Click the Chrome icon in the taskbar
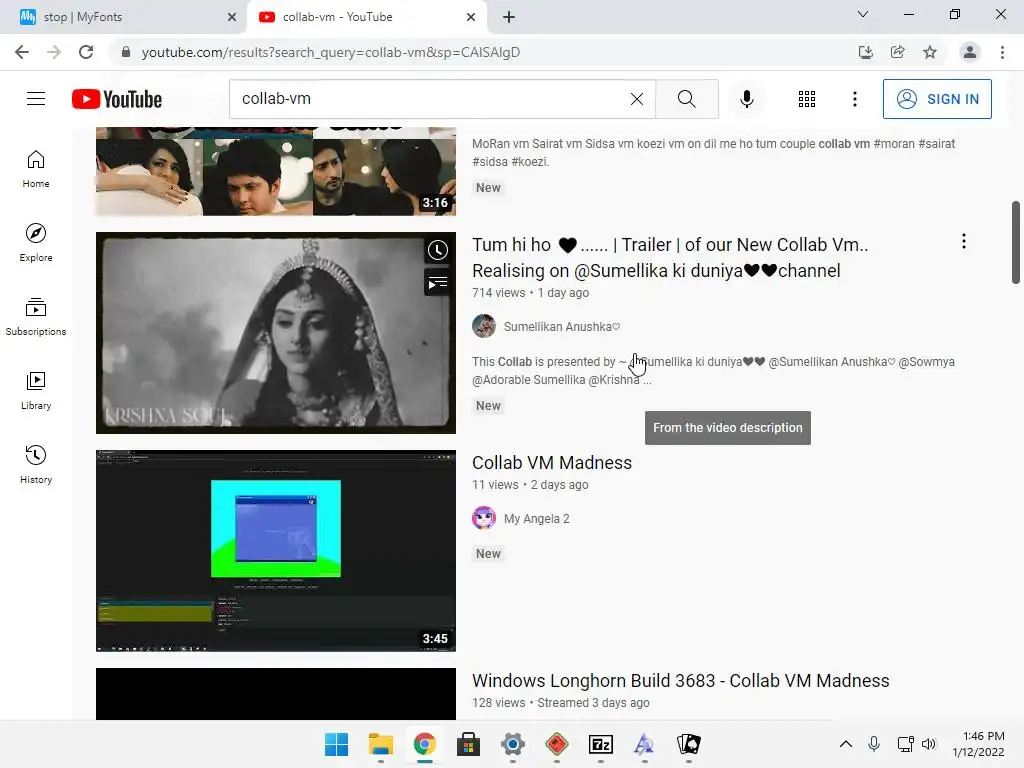Image resolution: width=1024 pixels, height=768 pixels. [x=424, y=744]
